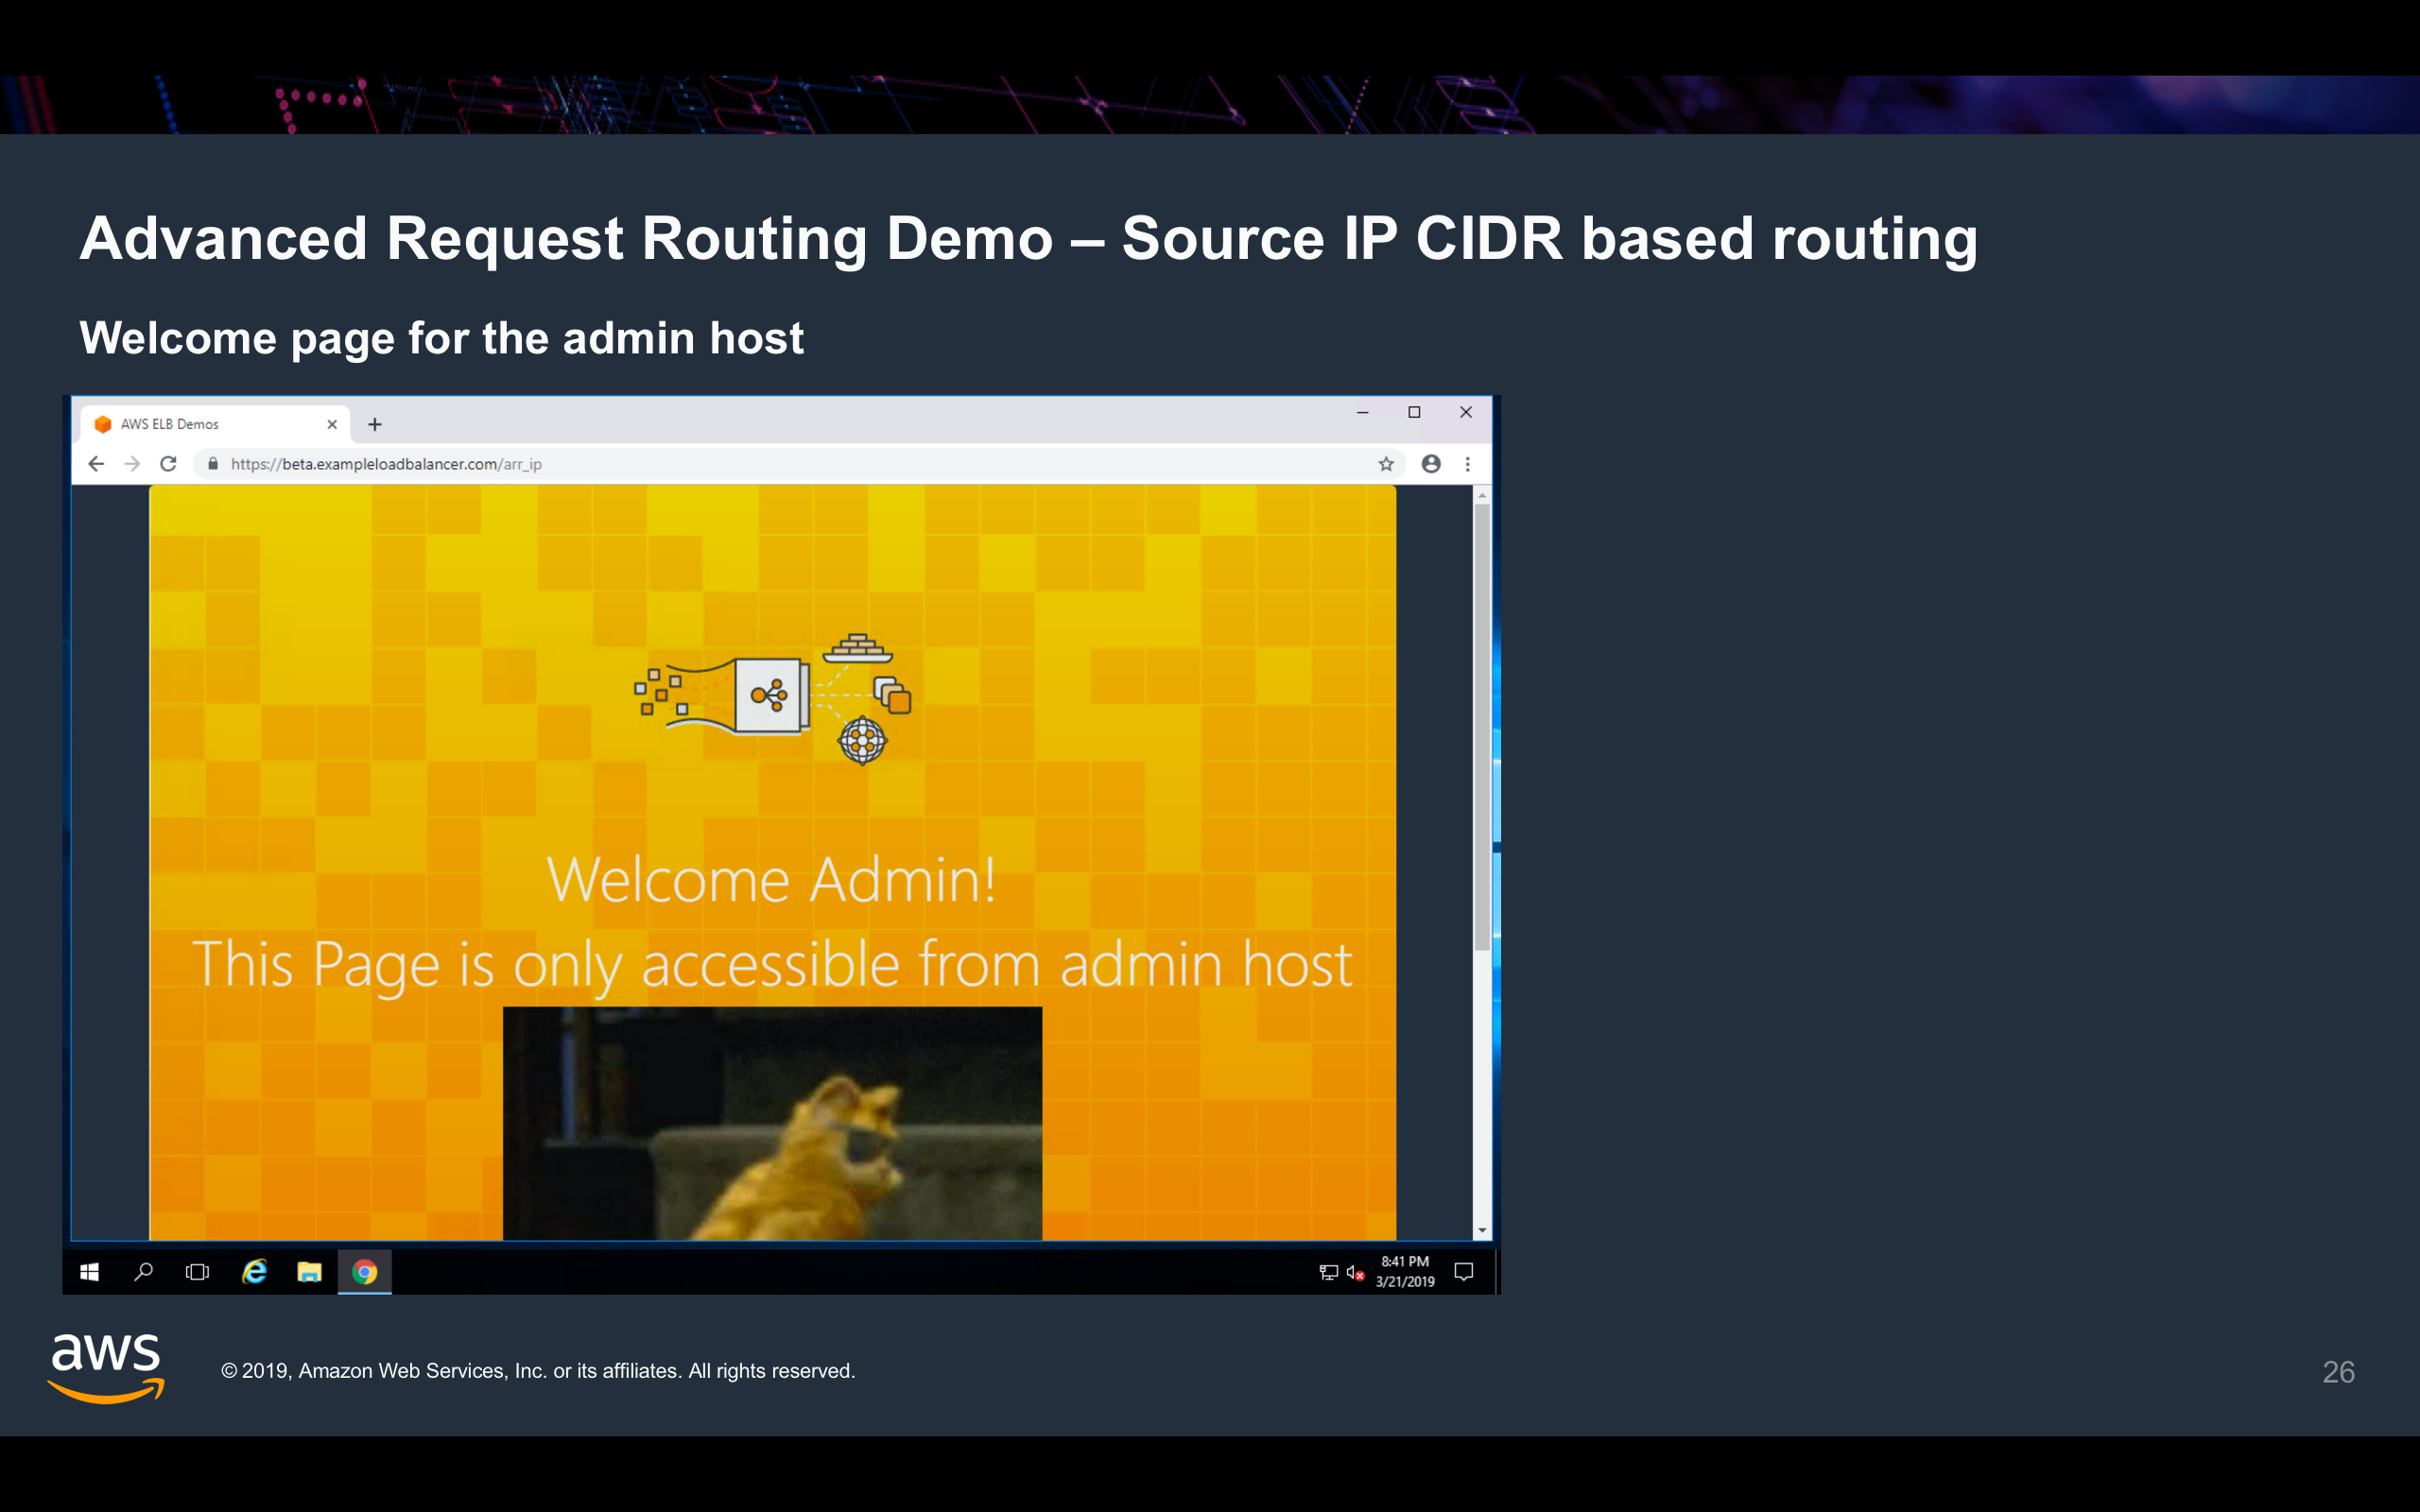2420x1512 pixels.
Task: Toggle the muted volume tray icon
Action: tap(1355, 1272)
